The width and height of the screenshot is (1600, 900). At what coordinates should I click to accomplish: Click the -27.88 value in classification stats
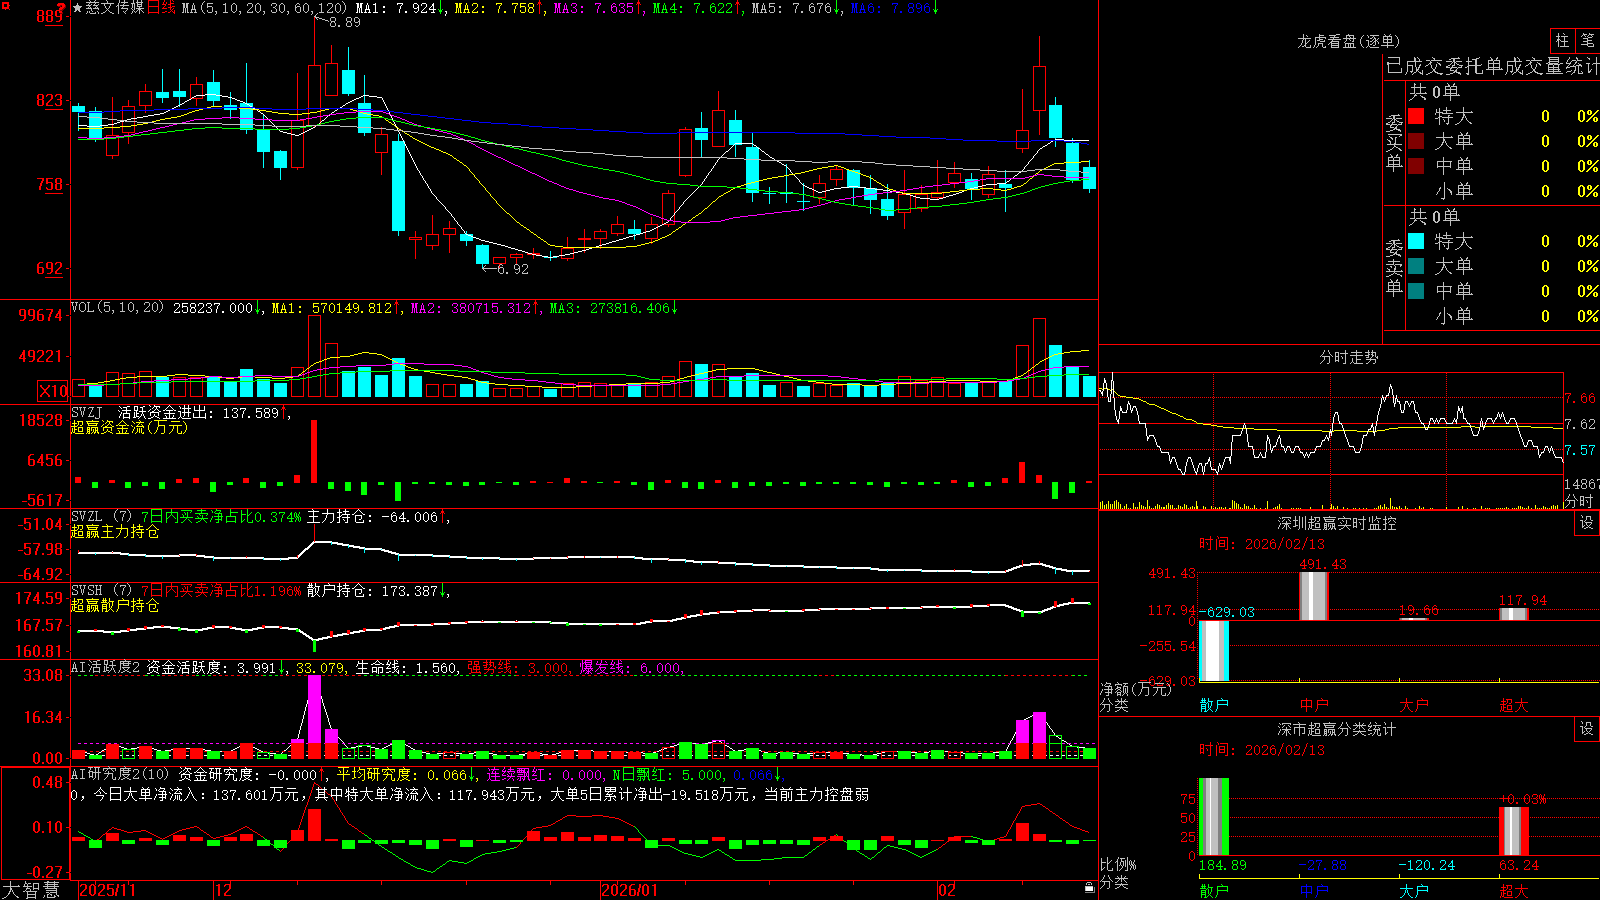(1322, 865)
